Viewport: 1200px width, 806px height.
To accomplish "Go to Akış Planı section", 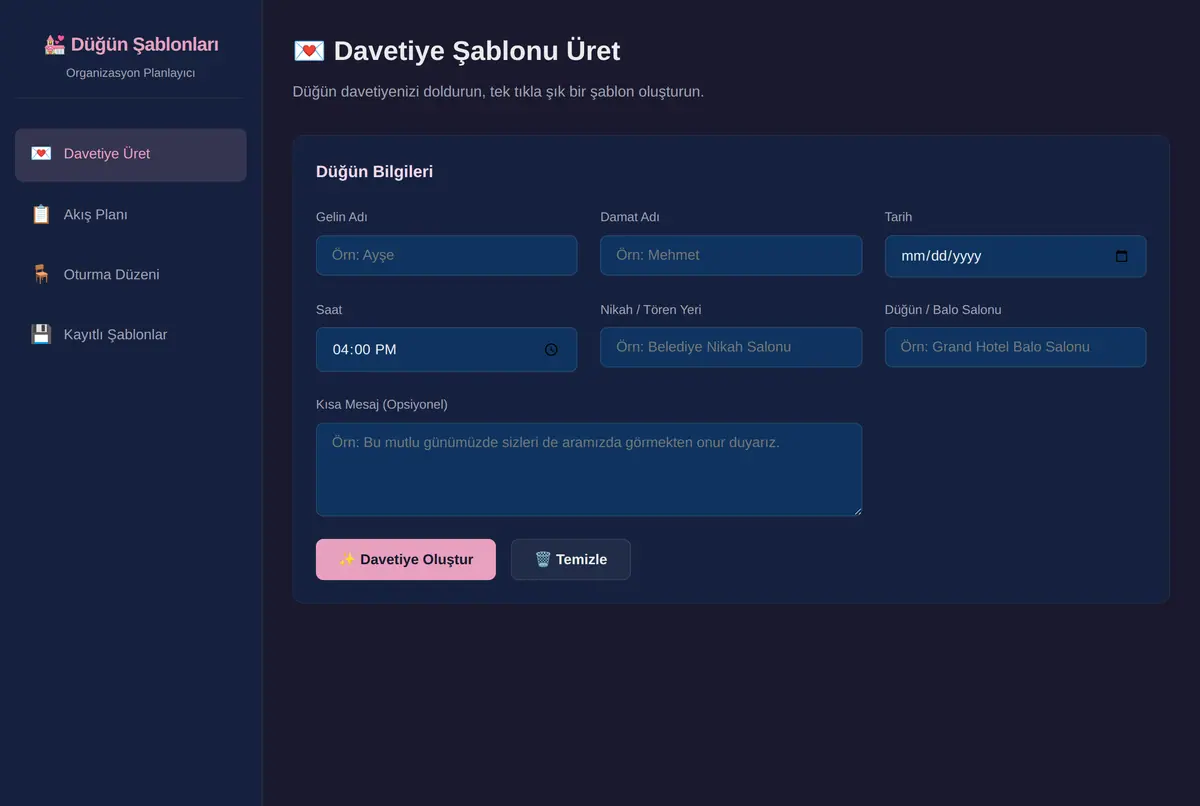I will coord(131,214).
